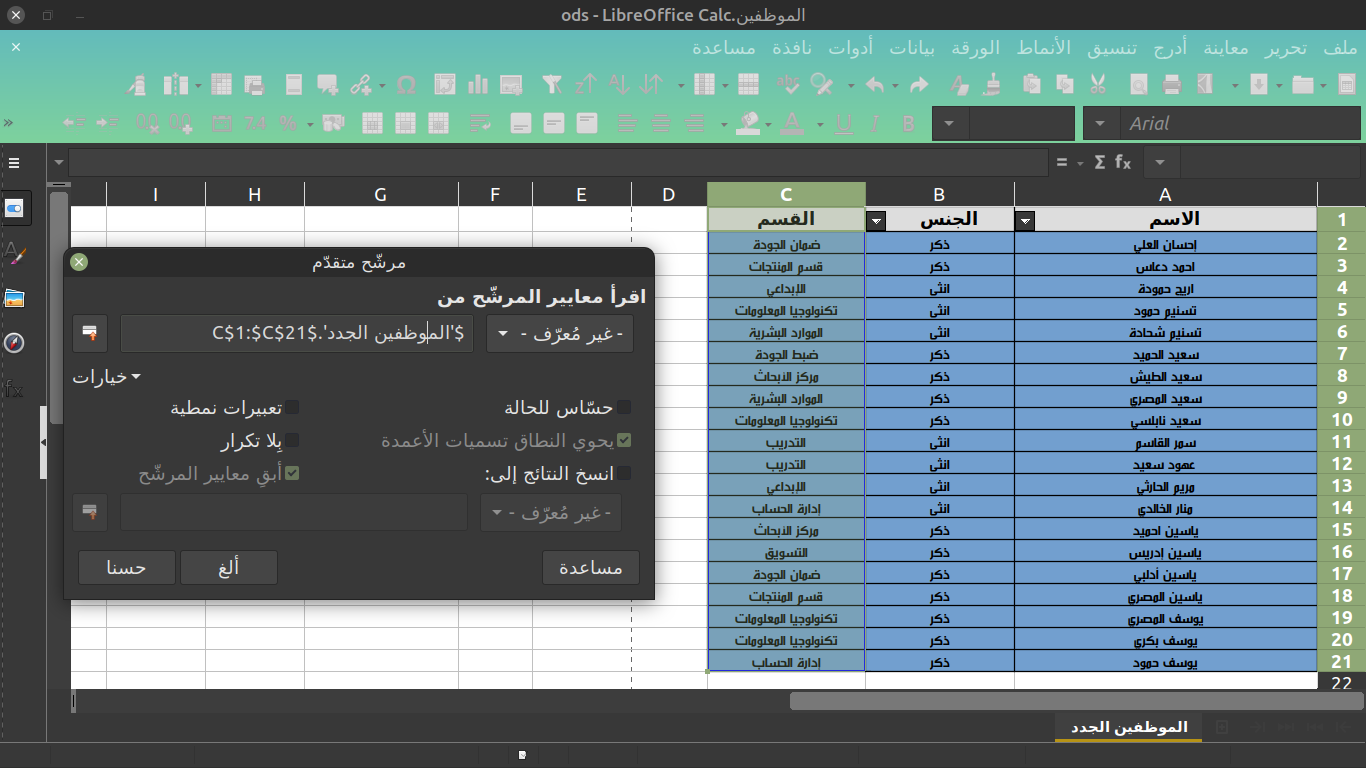
Task: Open the Gallery sidebar panel
Action: tap(15, 298)
